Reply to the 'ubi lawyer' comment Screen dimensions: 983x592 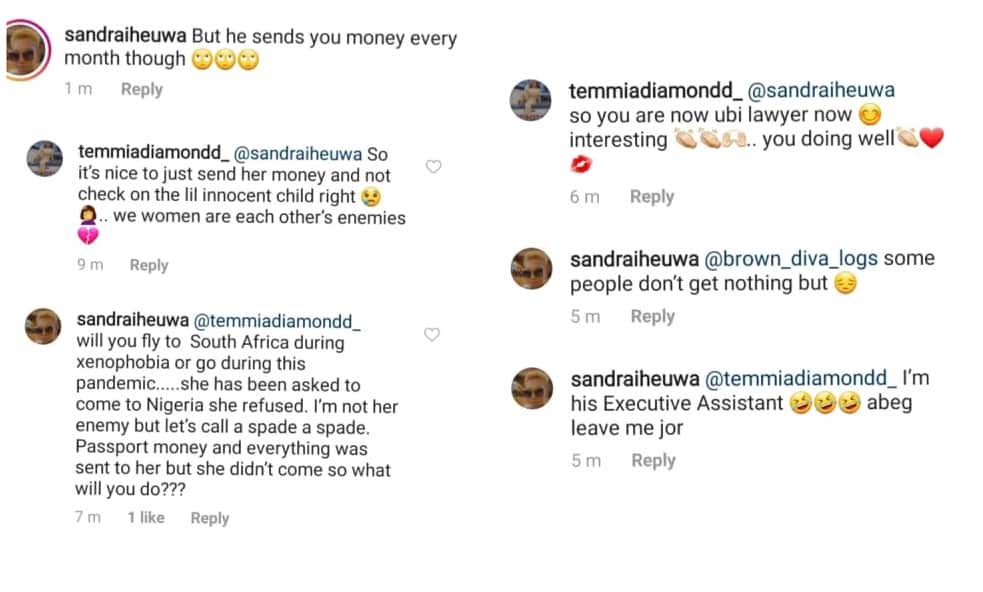click(x=652, y=197)
